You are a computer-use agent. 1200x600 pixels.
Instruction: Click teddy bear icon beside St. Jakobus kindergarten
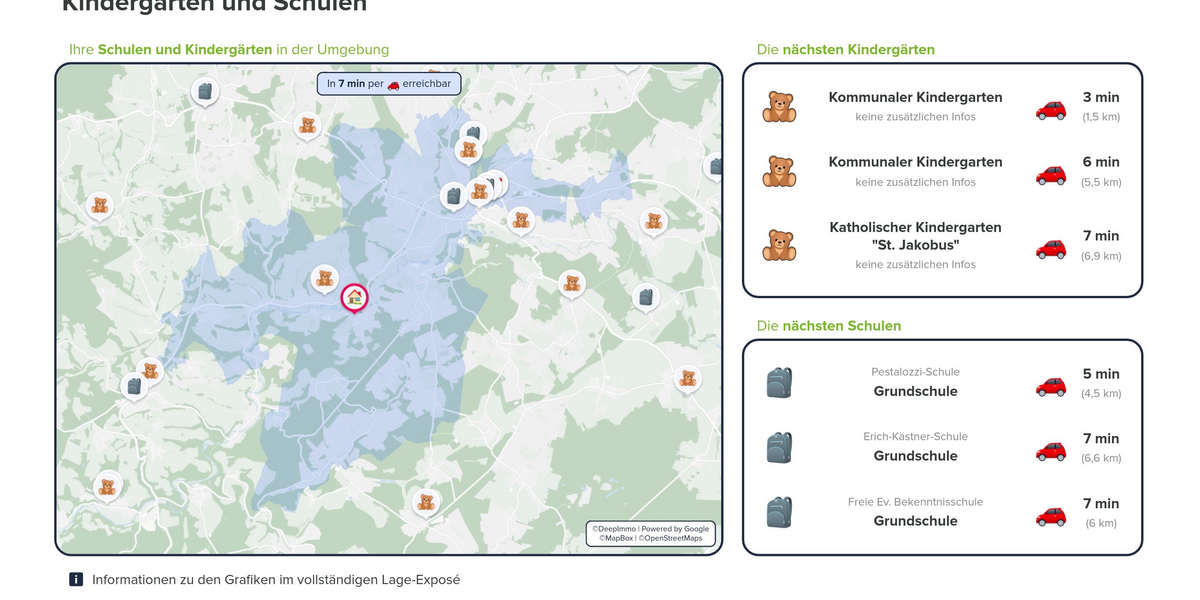[779, 245]
